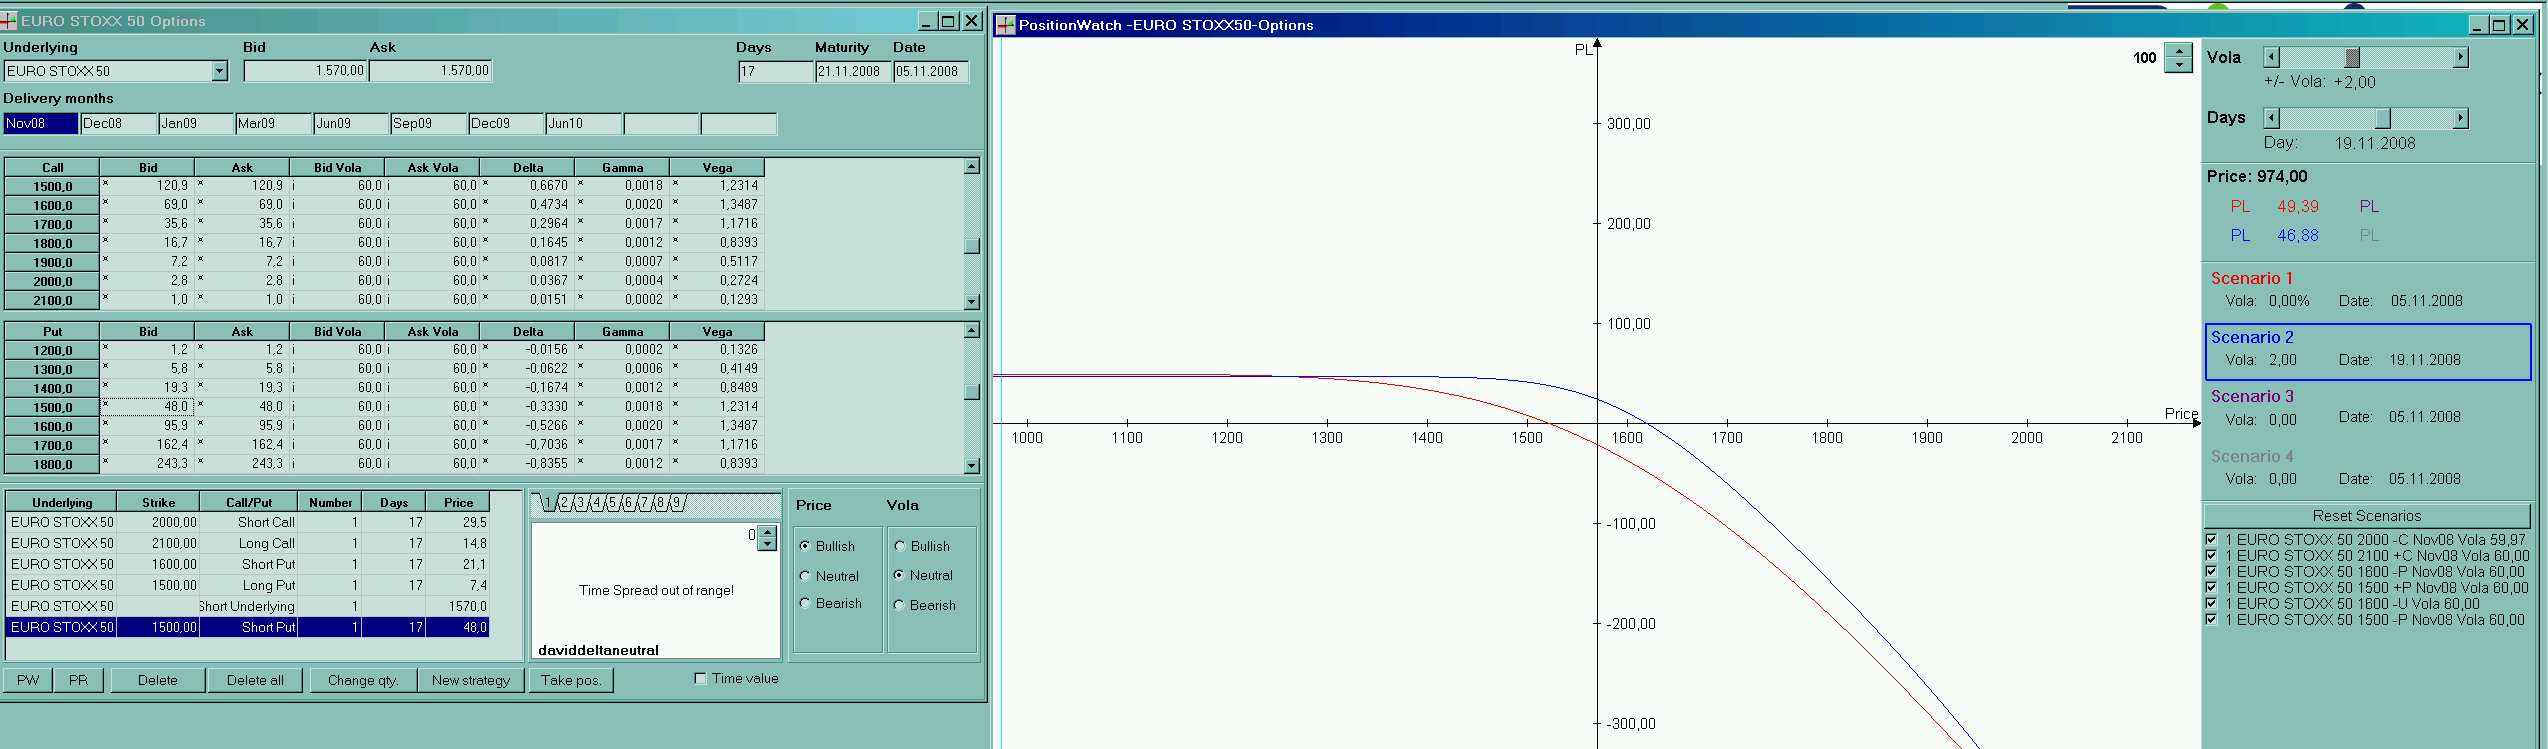This screenshot has height=749, width=2548.
Task: Click the Days slider right arrow
Action: (x=2460, y=118)
